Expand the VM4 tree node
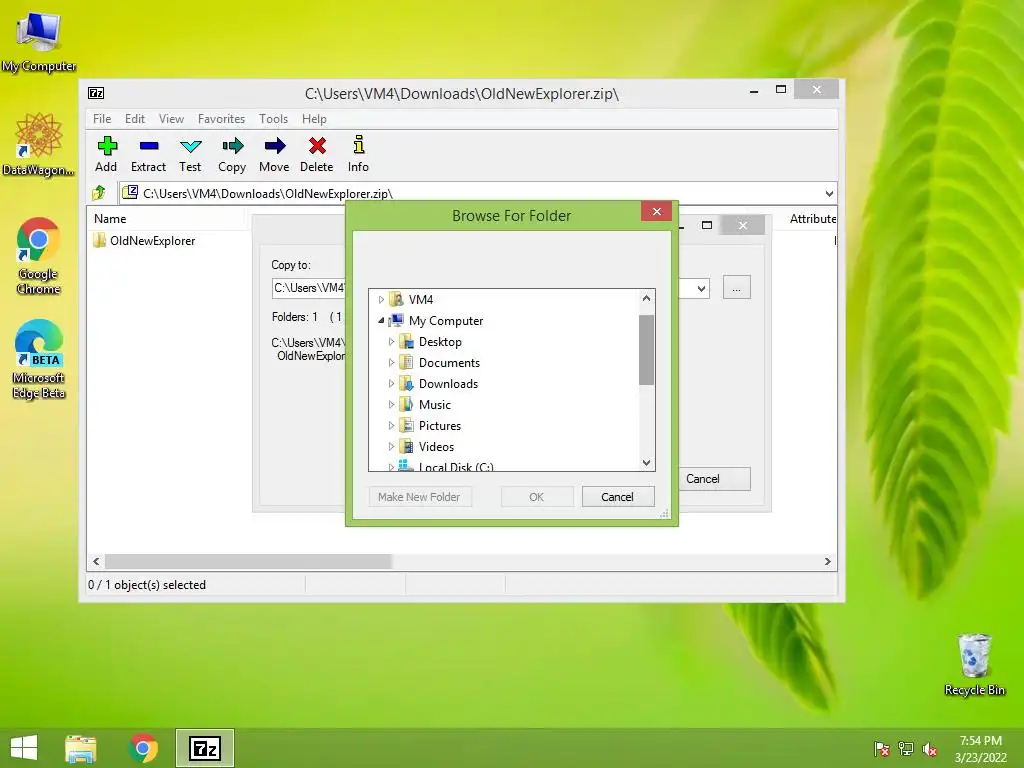The image size is (1024, 768). [381, 300]
